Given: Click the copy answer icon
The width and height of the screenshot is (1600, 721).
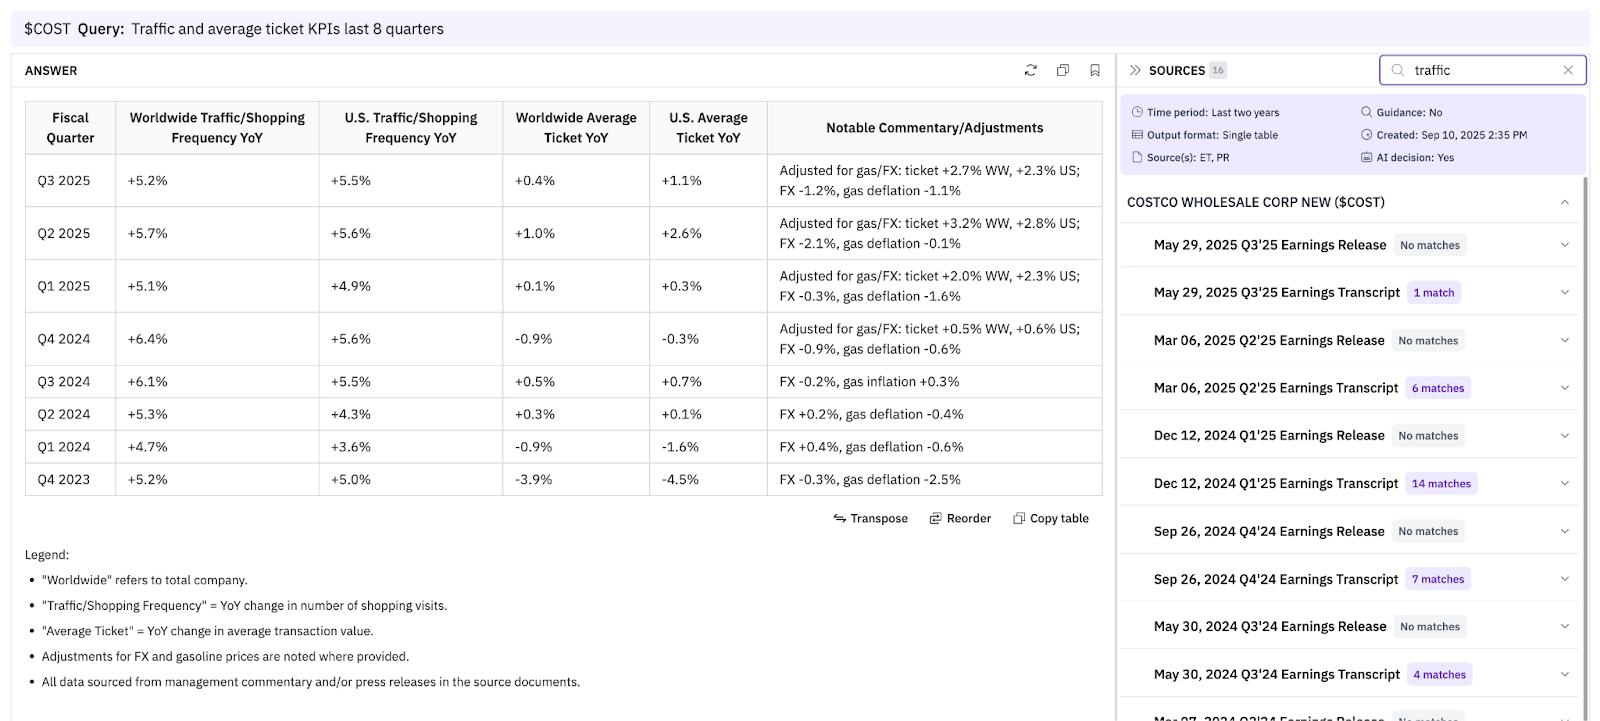Looking at the screenshot, I should coord(1063,70).
